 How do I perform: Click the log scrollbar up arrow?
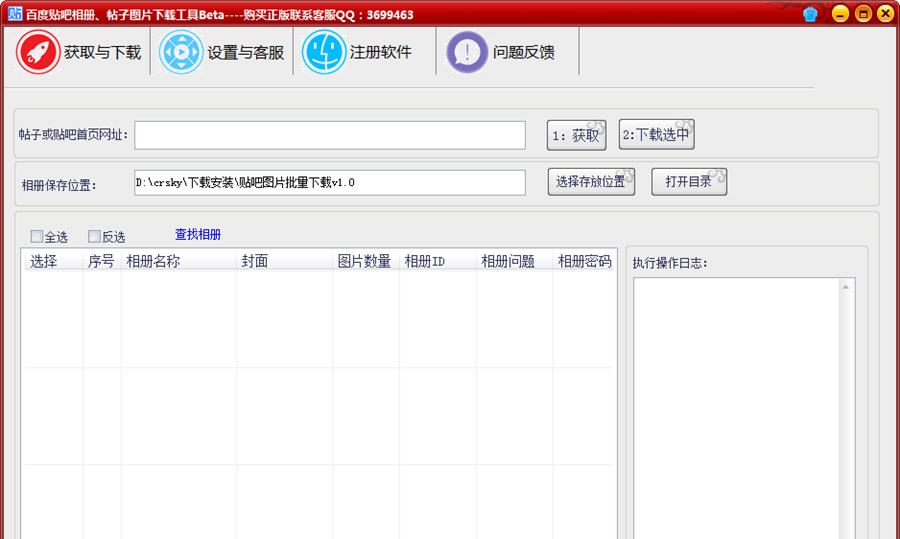point(846,286)
